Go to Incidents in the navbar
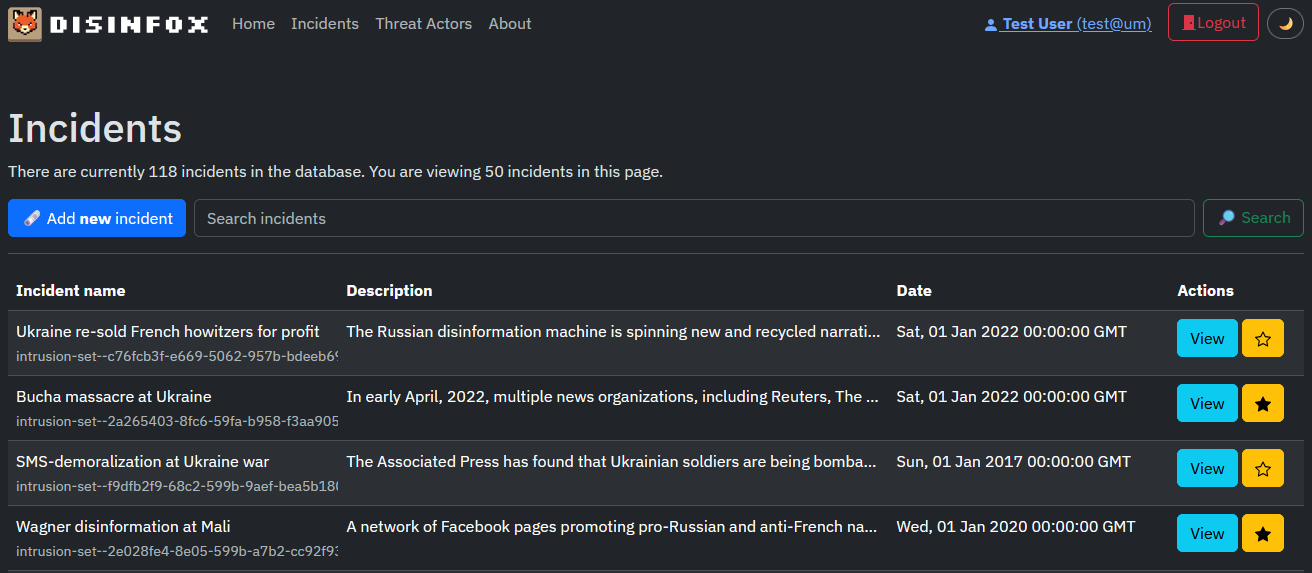Image resolution: width=1312 pixels, height=573 pixels. click(x=325, y=24)
